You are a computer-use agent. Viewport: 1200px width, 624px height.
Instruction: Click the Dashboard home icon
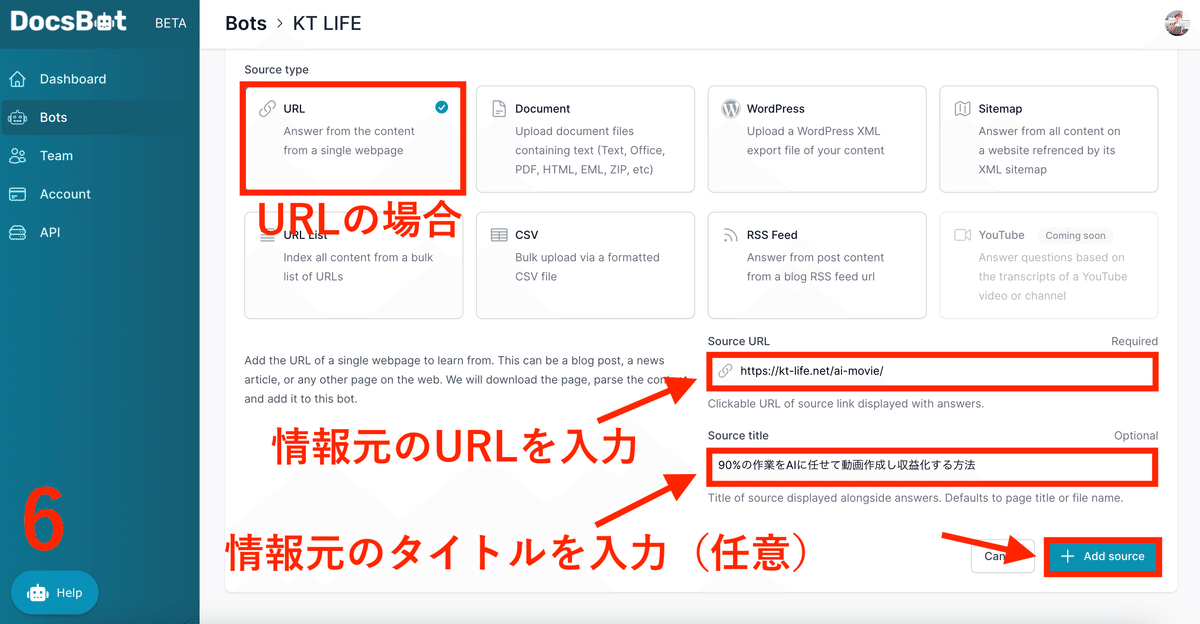coord(17,79)
